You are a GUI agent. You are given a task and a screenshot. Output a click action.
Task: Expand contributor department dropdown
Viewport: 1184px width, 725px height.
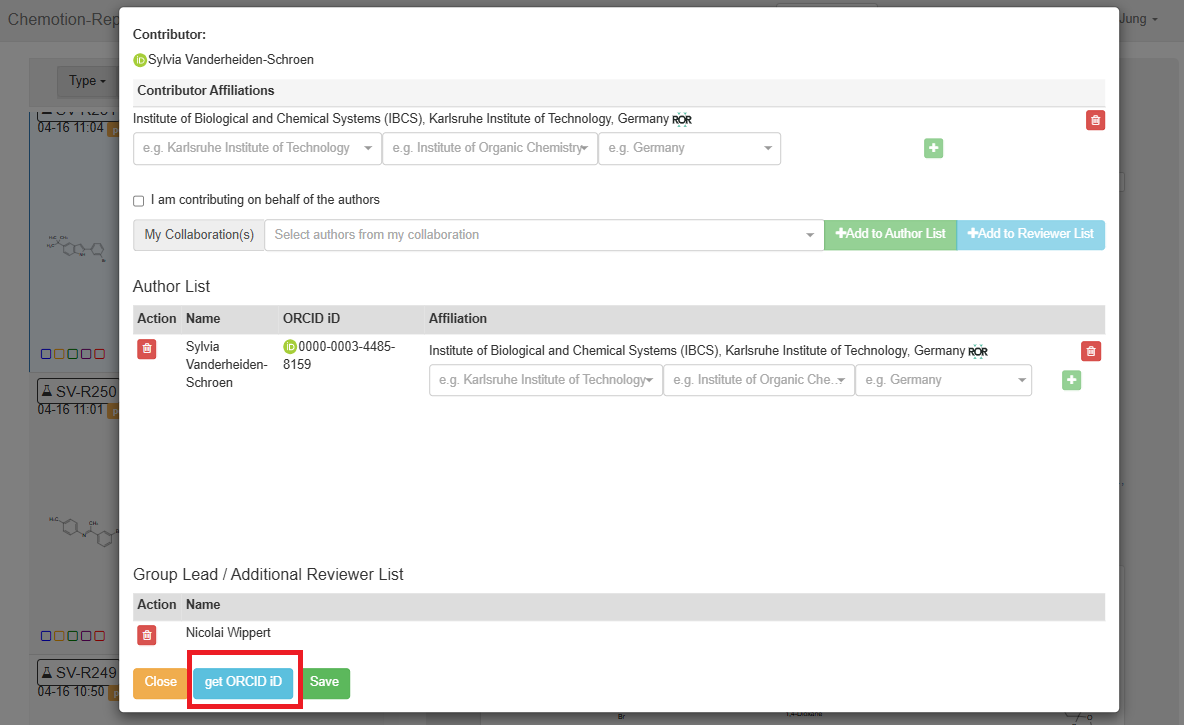pyautogui.click(x=489, y=148)
